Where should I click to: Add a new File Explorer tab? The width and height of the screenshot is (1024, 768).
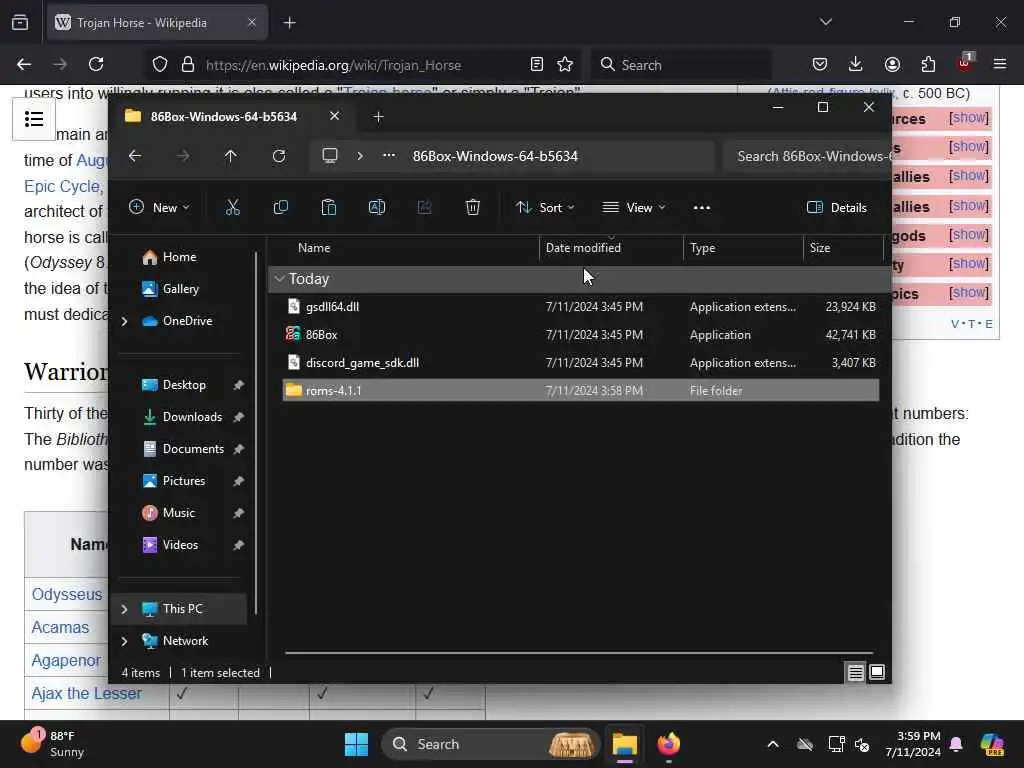[x=378, y=116]
